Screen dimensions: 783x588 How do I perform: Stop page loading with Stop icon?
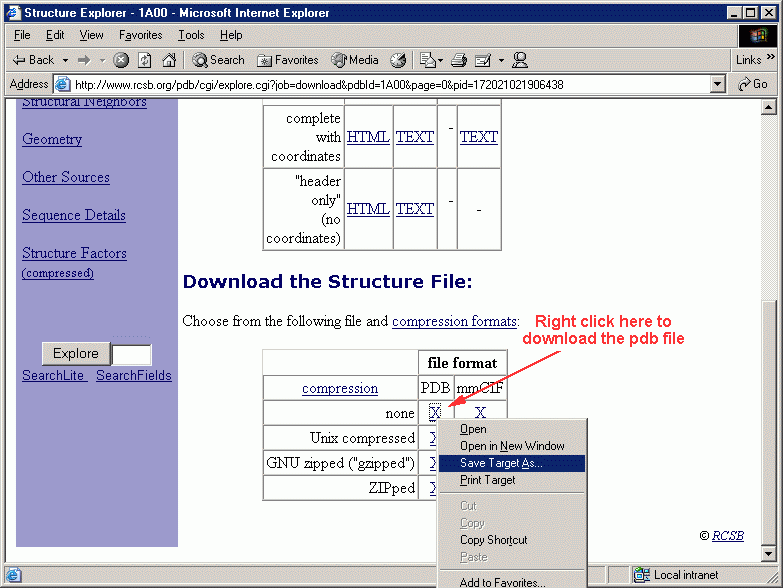click(x=121, y=60)
